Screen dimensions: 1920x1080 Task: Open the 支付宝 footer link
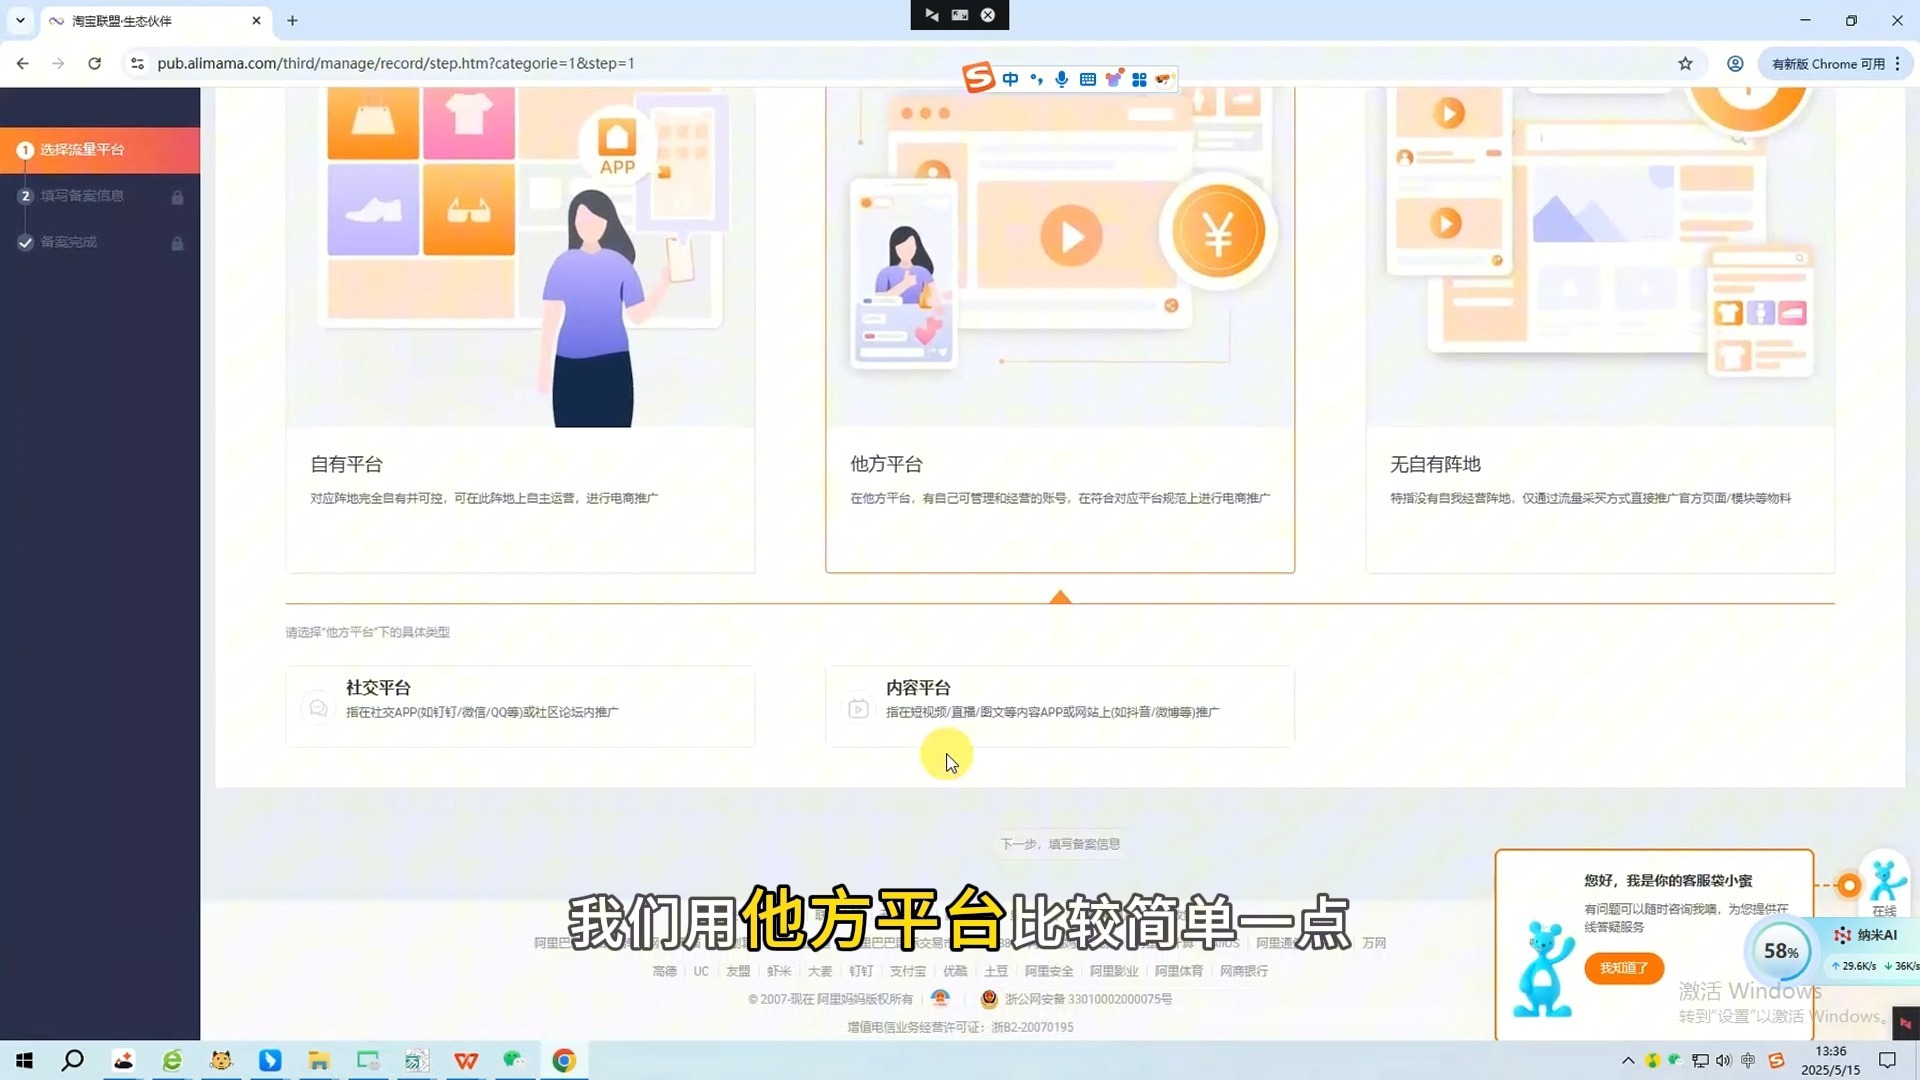(x=908, y=971)
